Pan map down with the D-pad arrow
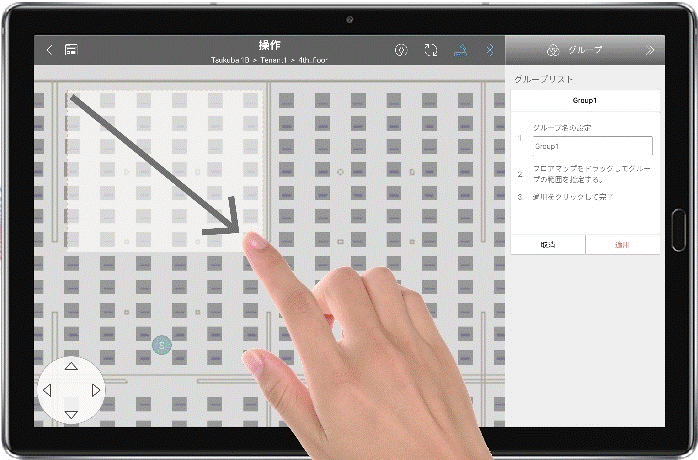 coord(71,415)
